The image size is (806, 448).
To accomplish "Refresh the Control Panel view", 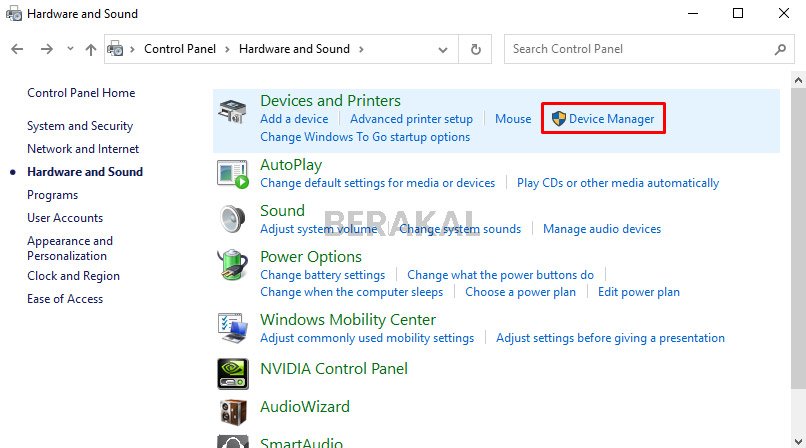I will click(476, 49).
